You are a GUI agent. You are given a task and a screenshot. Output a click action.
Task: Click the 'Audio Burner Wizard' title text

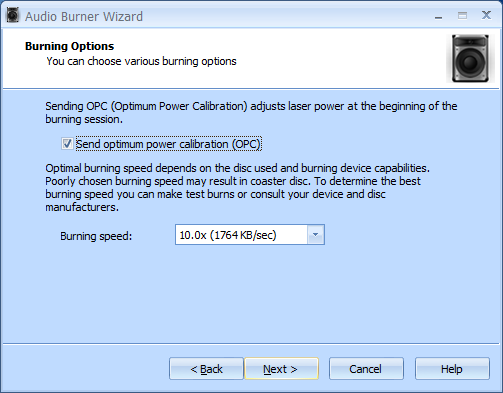[x=84, y=17]
